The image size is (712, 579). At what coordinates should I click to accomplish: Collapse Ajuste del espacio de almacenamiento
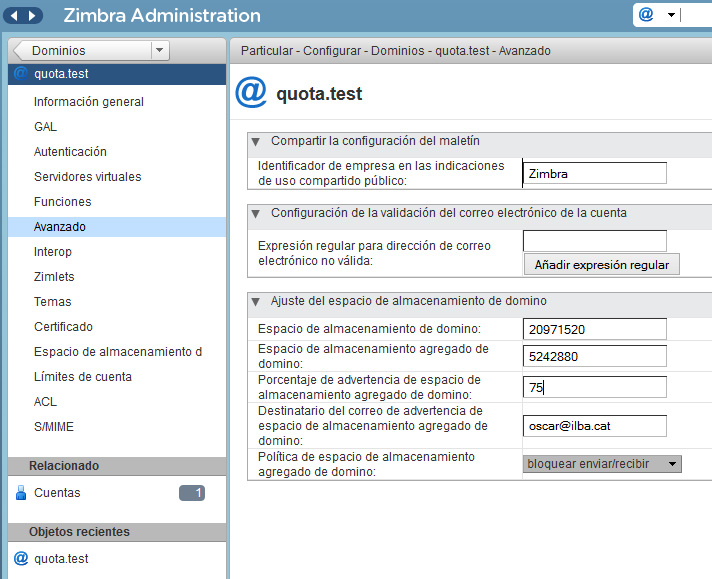[256, 302]
